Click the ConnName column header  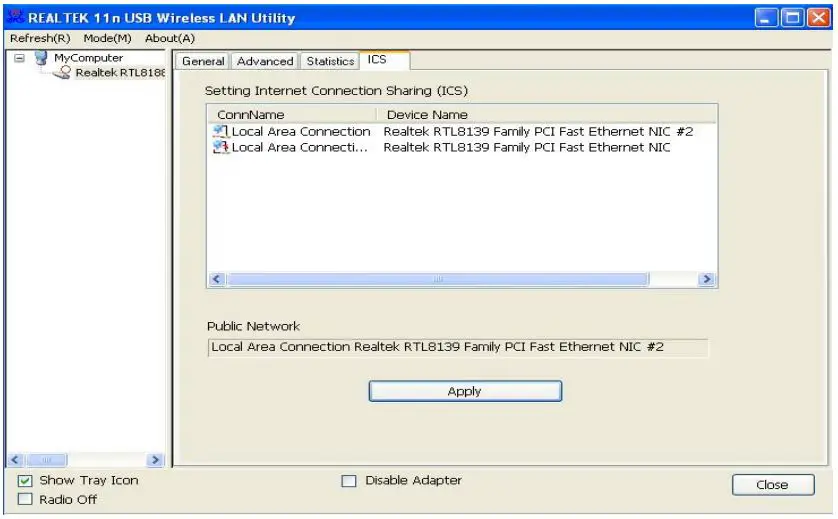[x=292, y=114]
